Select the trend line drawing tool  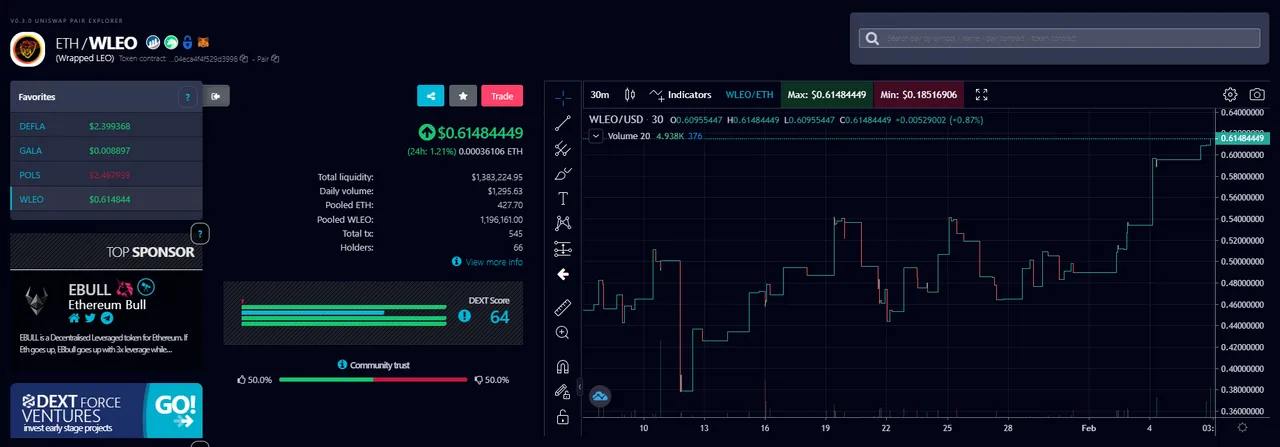(562, 123)
